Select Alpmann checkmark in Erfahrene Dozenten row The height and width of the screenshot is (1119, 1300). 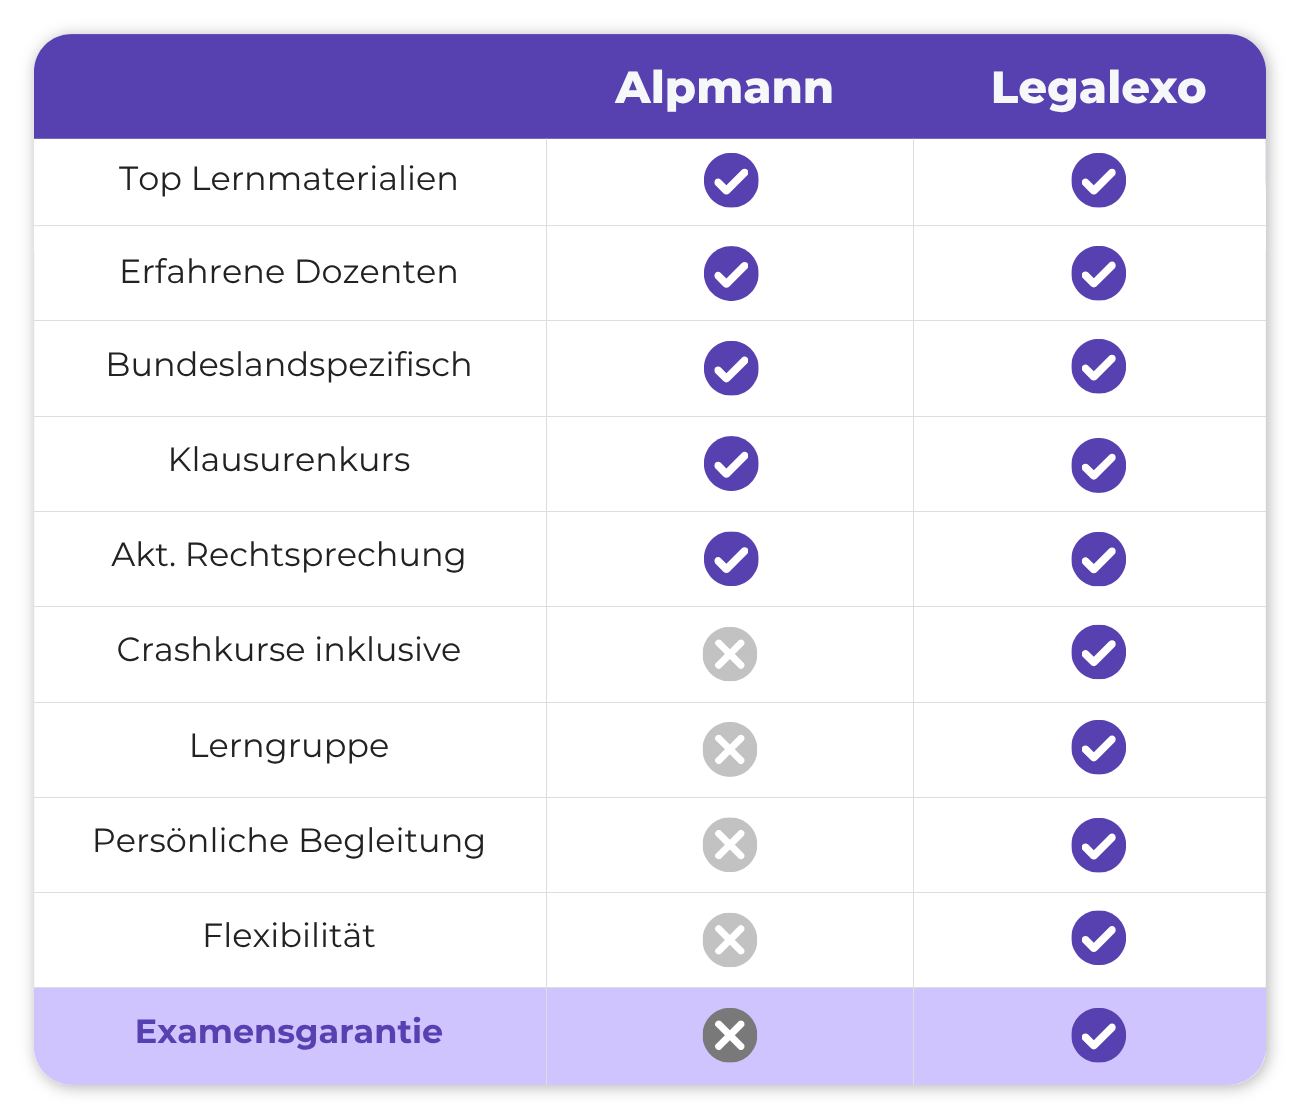pyautogui.click(x=731, y=273)
